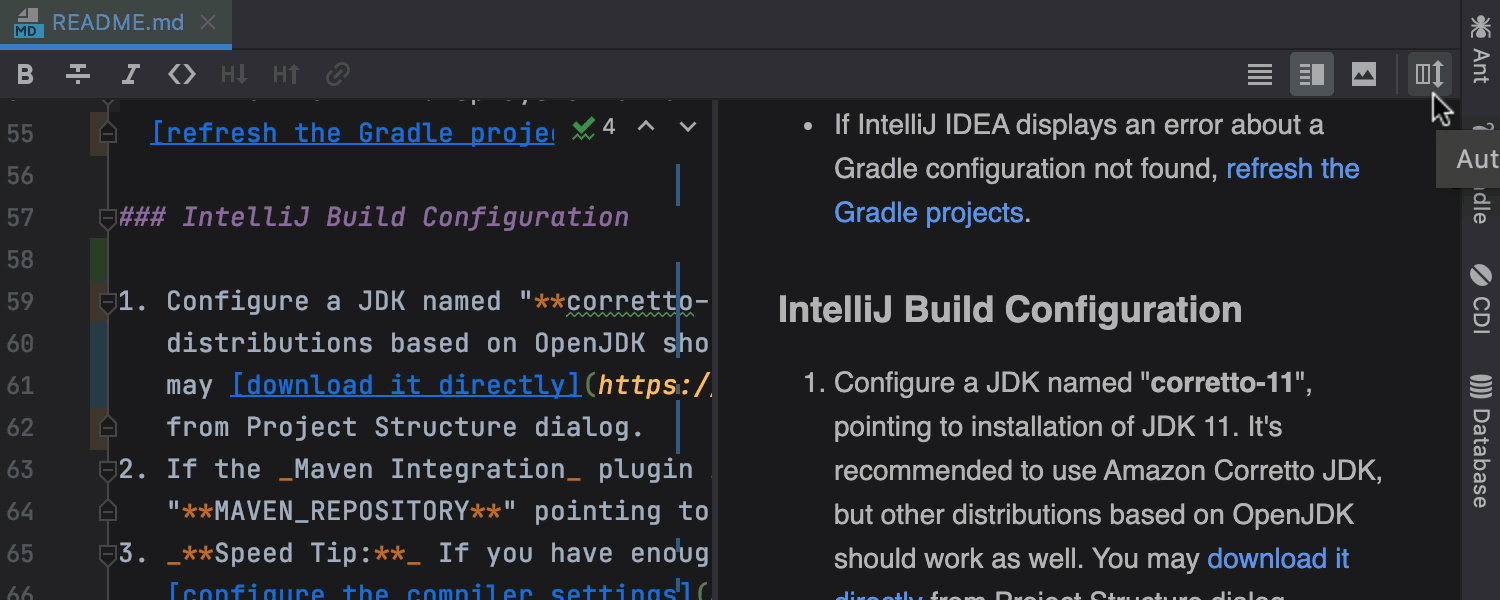Collapse fold marker at line 65
The height and width of the screenshot is (600, 1500).
click(x=107, y=553)
